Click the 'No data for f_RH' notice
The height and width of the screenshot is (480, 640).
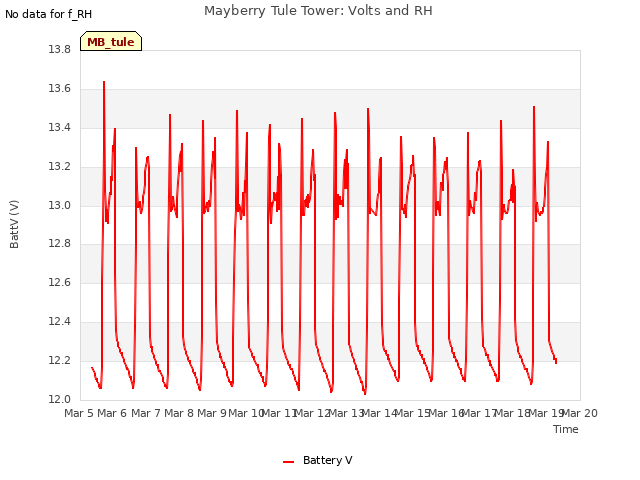tap(49, 14)
